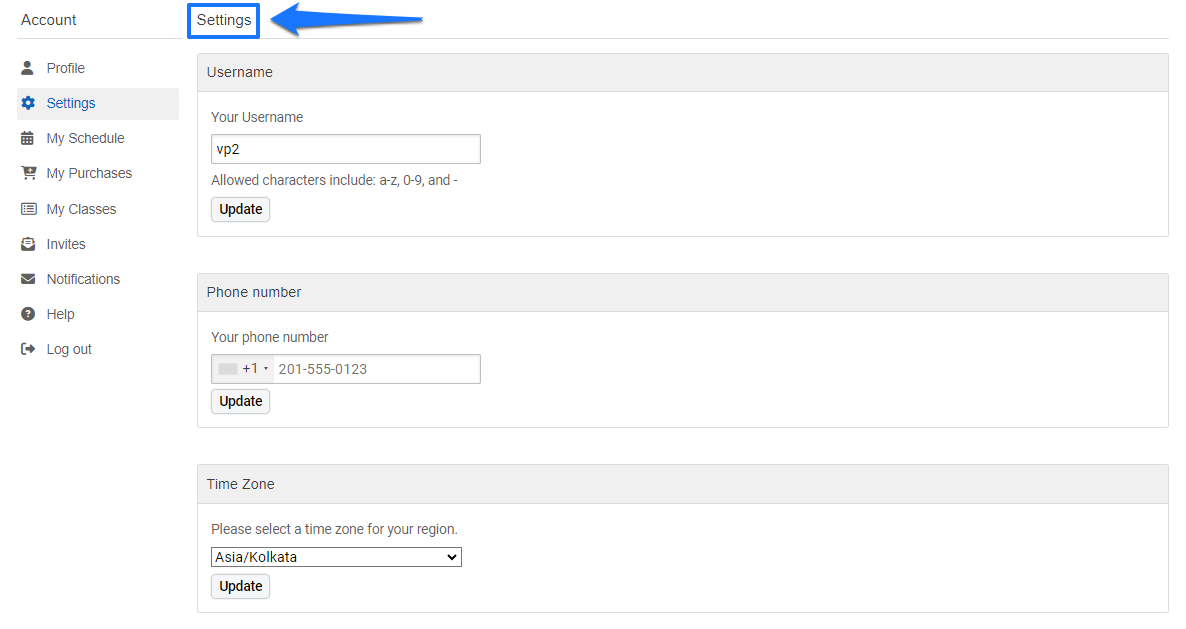Choose Log out link
Image resolution: width=1186 pixels, height=629 pixels.
point(69,349)
